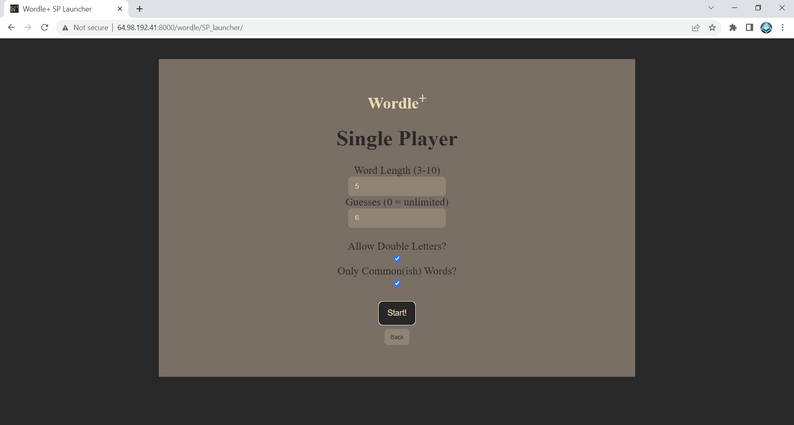Close the Wordle+ SP Launcher tab
The height and width of the screenshot is (425, 794).
[120, 9]
